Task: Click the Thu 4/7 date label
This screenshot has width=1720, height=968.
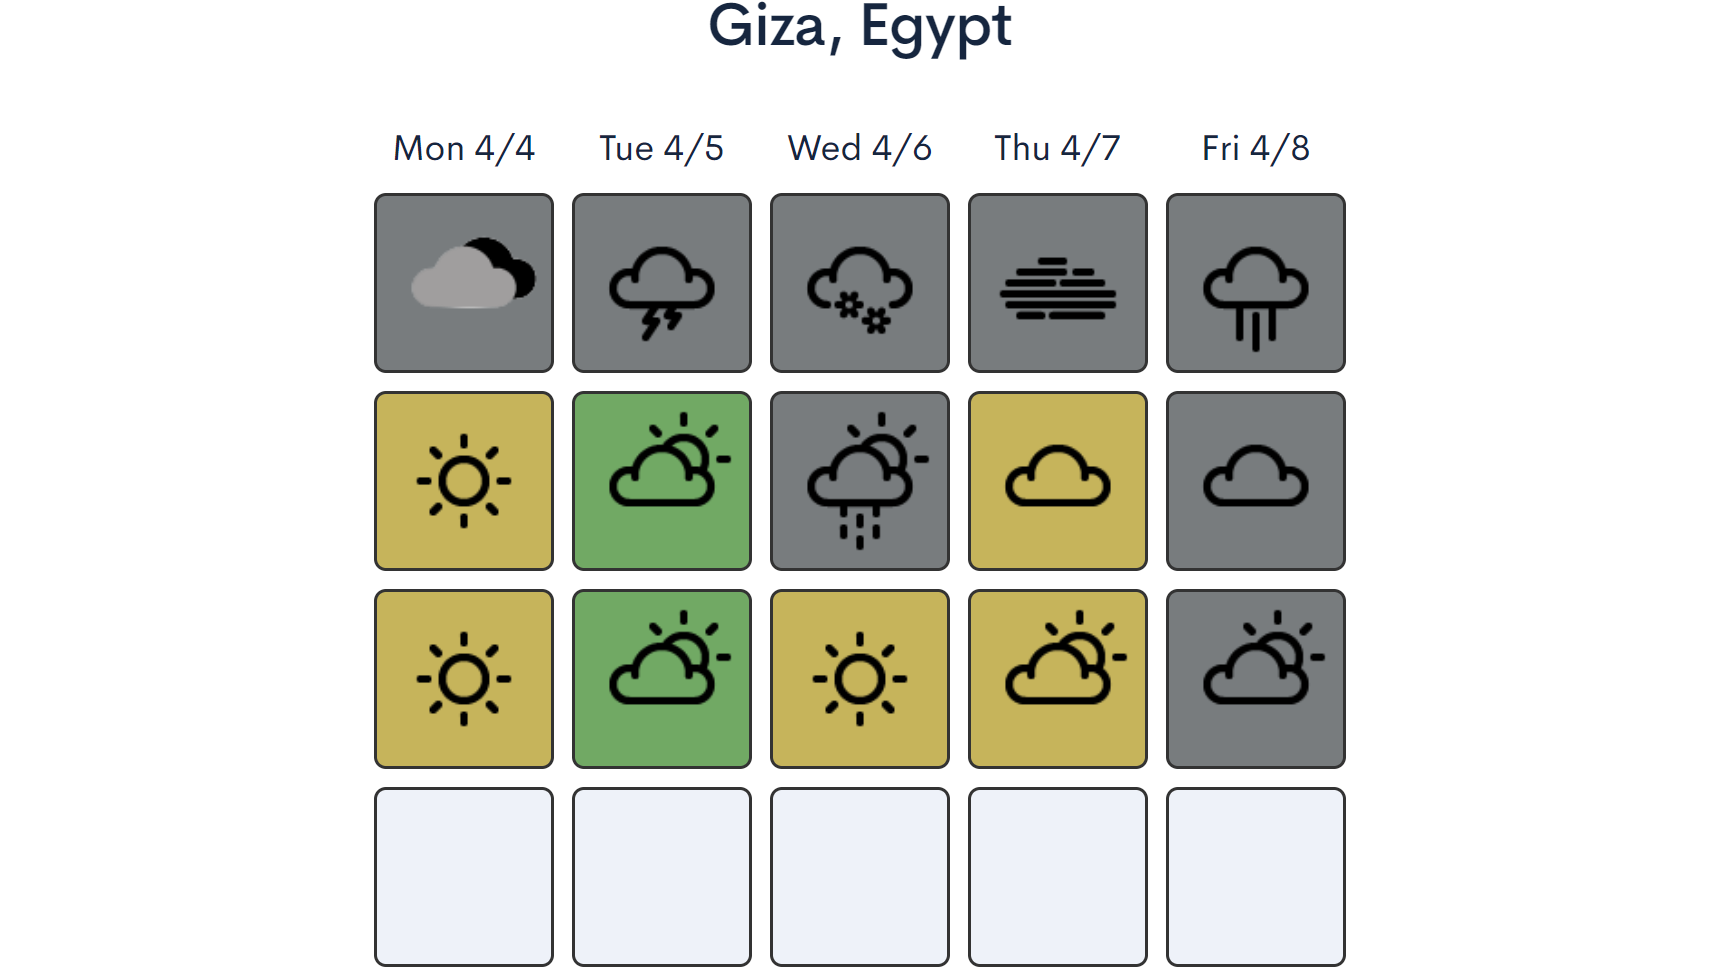Action: [x=1057, y=148]
